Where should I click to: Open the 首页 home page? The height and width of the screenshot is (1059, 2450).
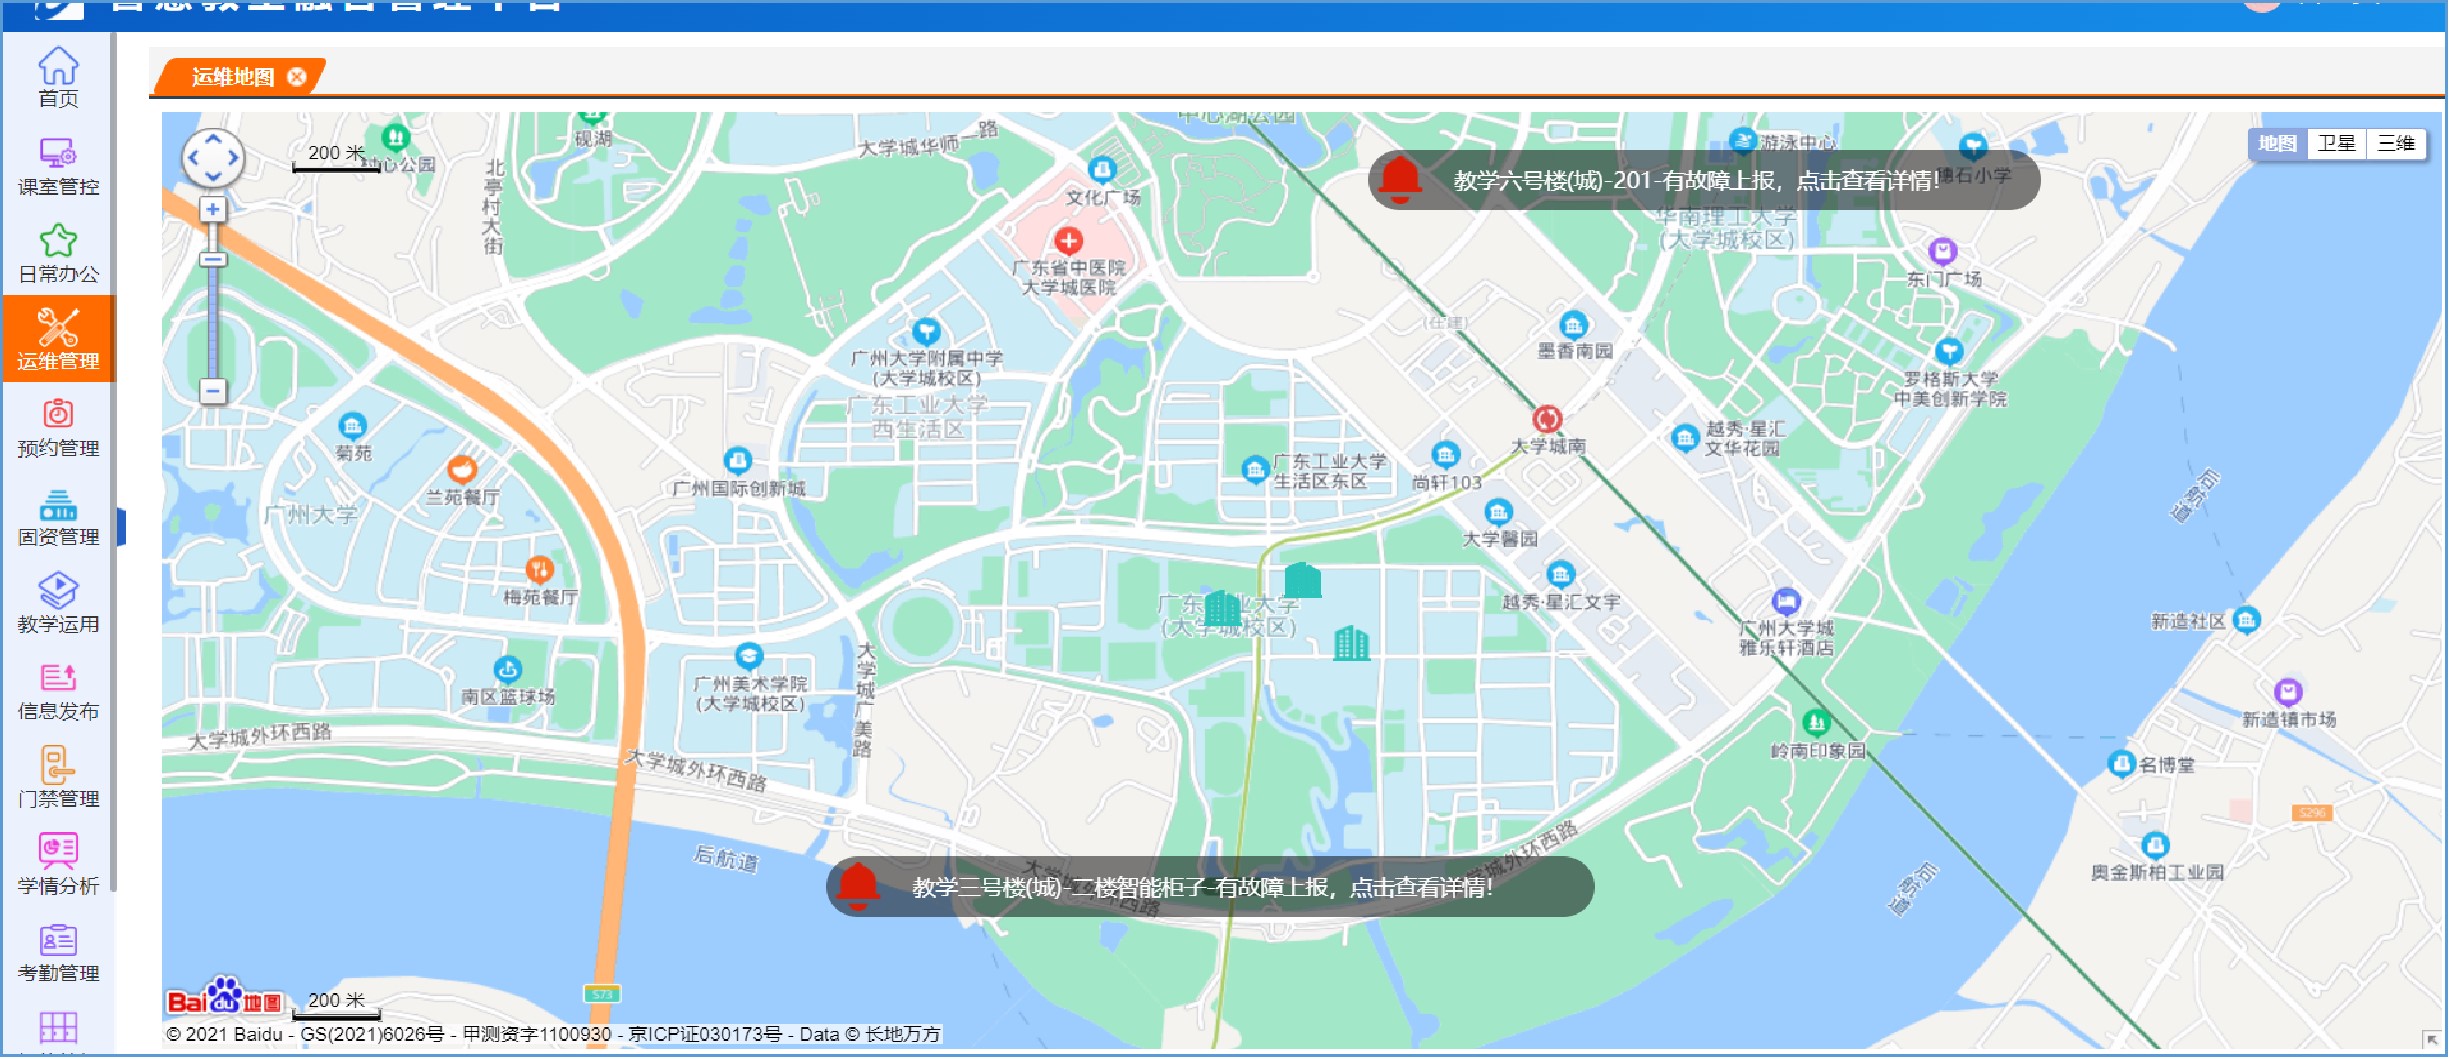(x=58, y=76)
